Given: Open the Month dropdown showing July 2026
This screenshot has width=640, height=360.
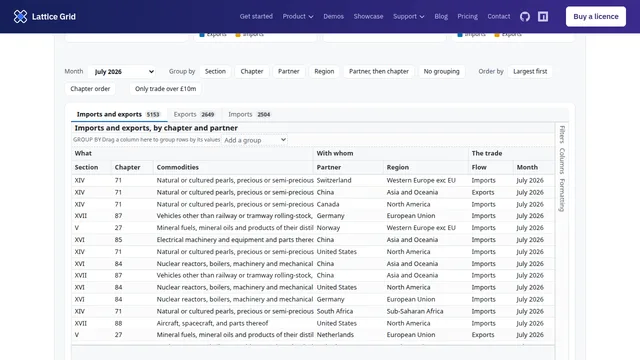Looking at the screenshot, I should (x=123, y=71).
